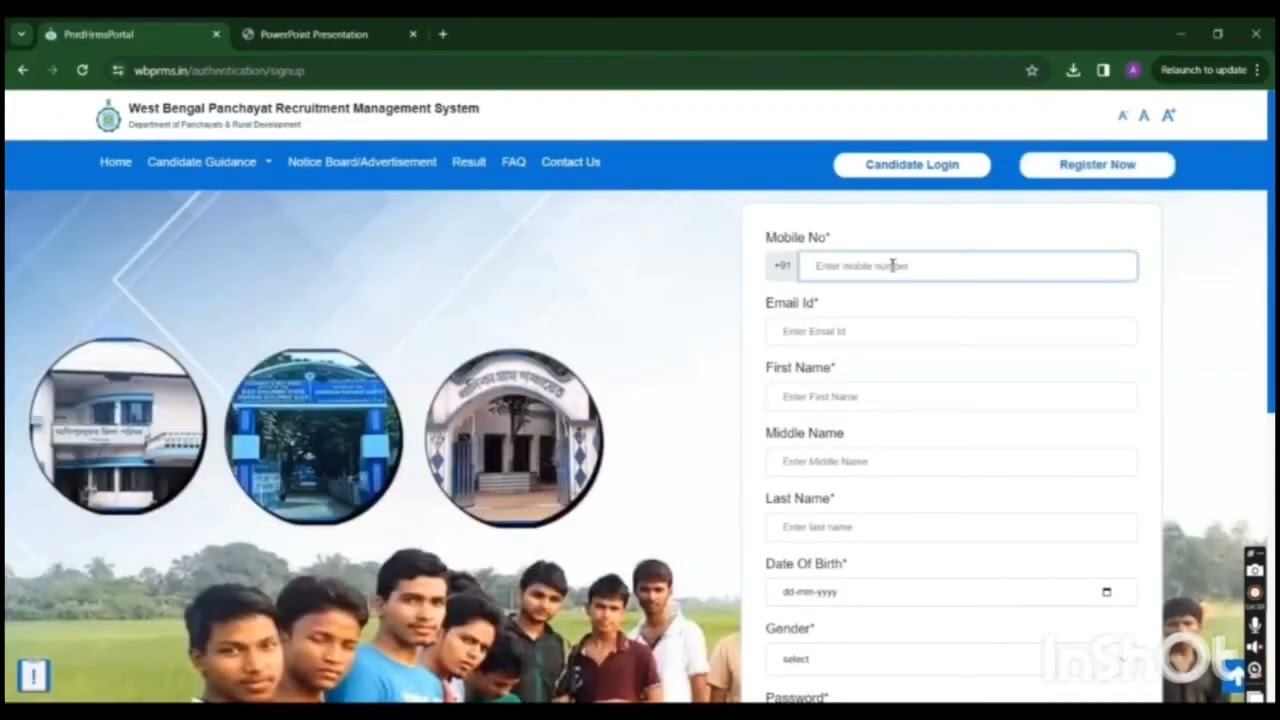Click the building photo thumbnail on left
This screenshot has height=720, width=1280.
118,426
